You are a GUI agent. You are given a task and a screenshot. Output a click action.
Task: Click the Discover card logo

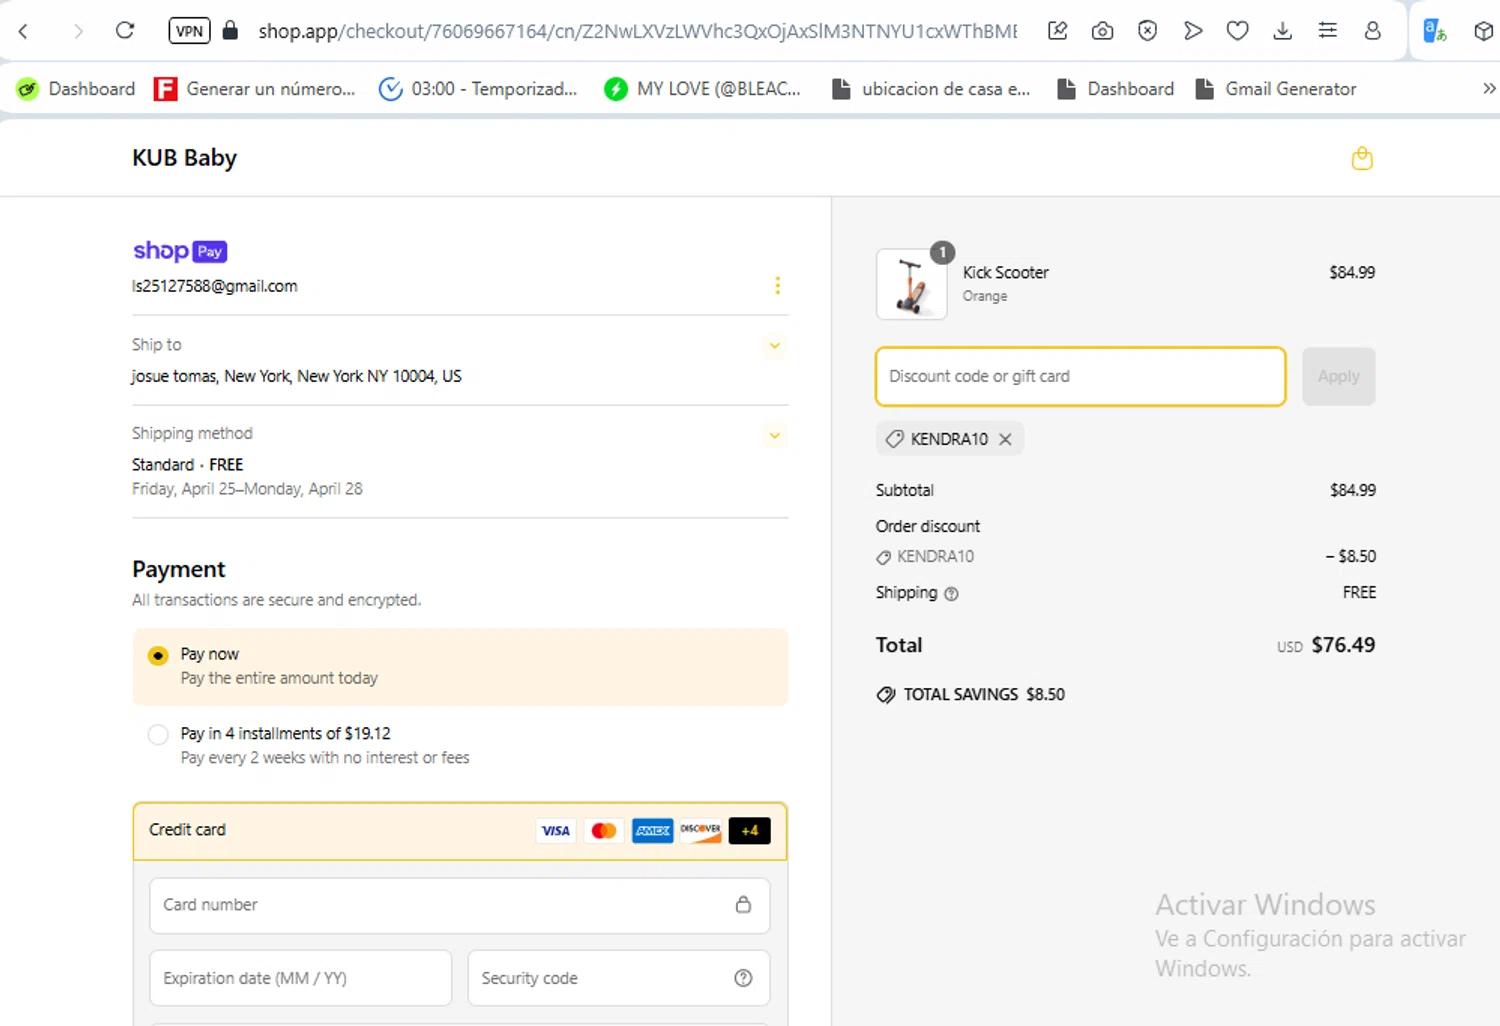pyautogui.click(x=701, y=831)
